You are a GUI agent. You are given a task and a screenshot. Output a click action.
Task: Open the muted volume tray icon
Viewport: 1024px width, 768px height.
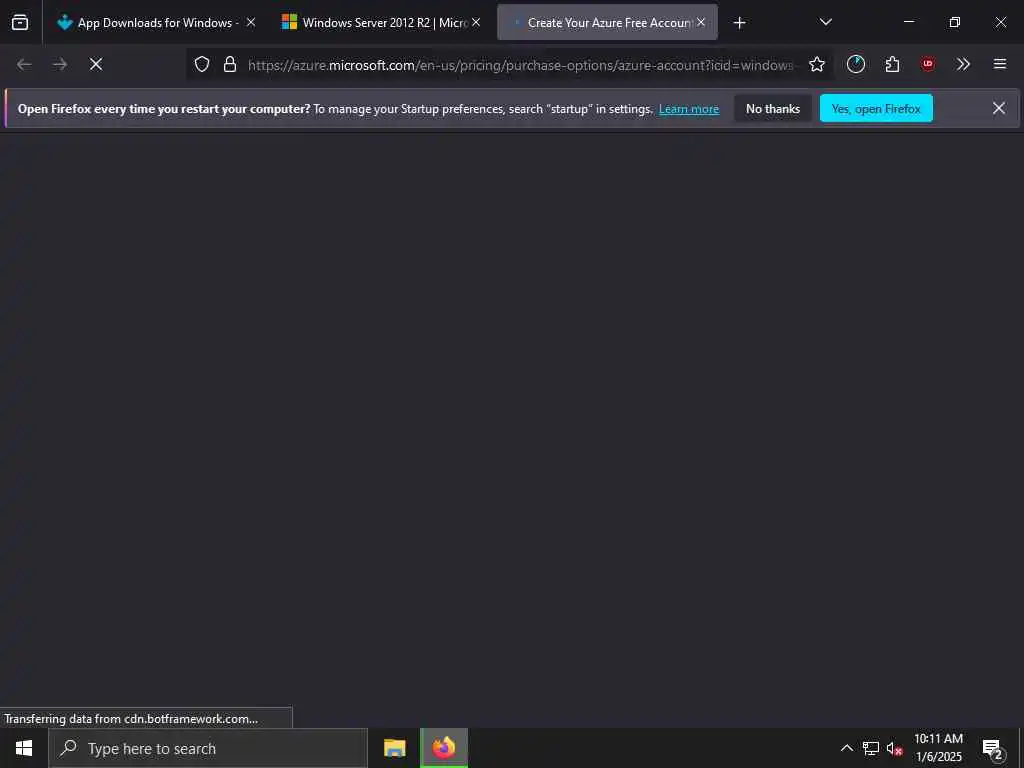[894, 748]
